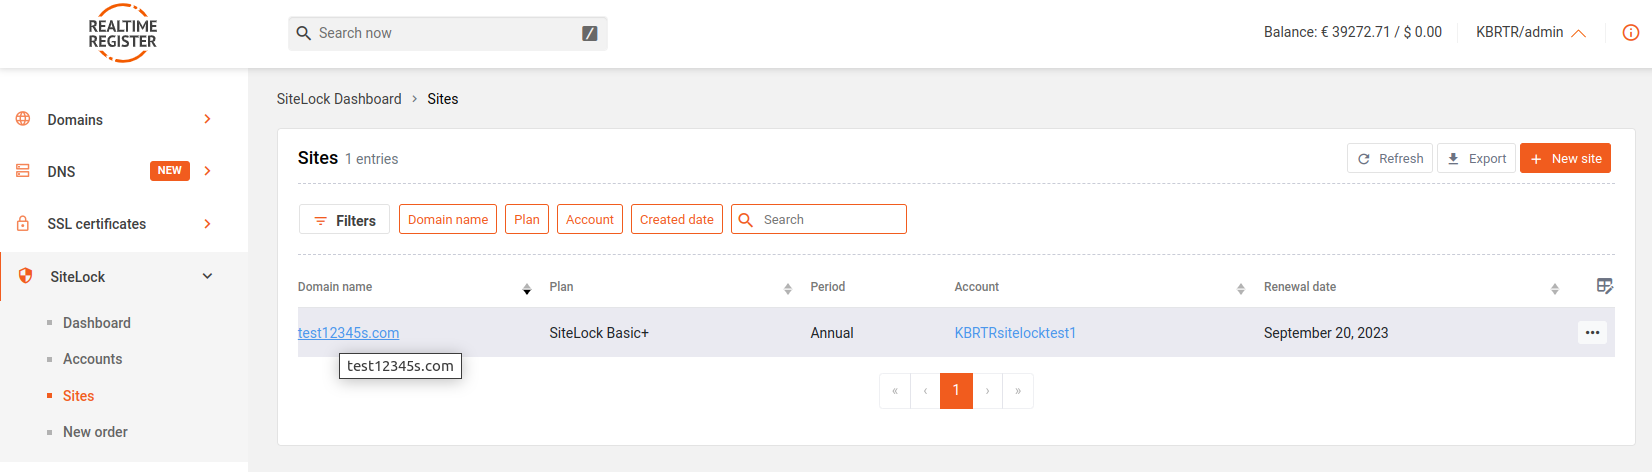Open the Plan filter
This screenshot has width=1652, height=472.
(527, 220)
